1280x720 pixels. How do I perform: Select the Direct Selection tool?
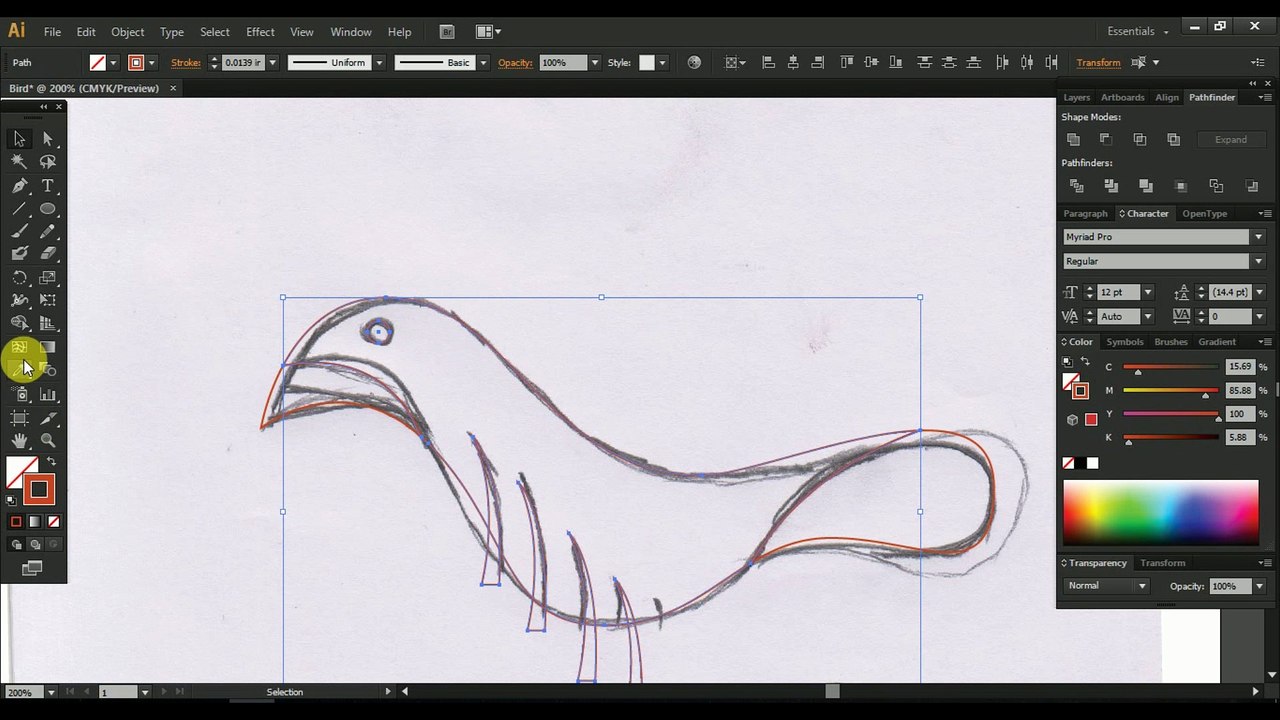[x=48, y=139]
